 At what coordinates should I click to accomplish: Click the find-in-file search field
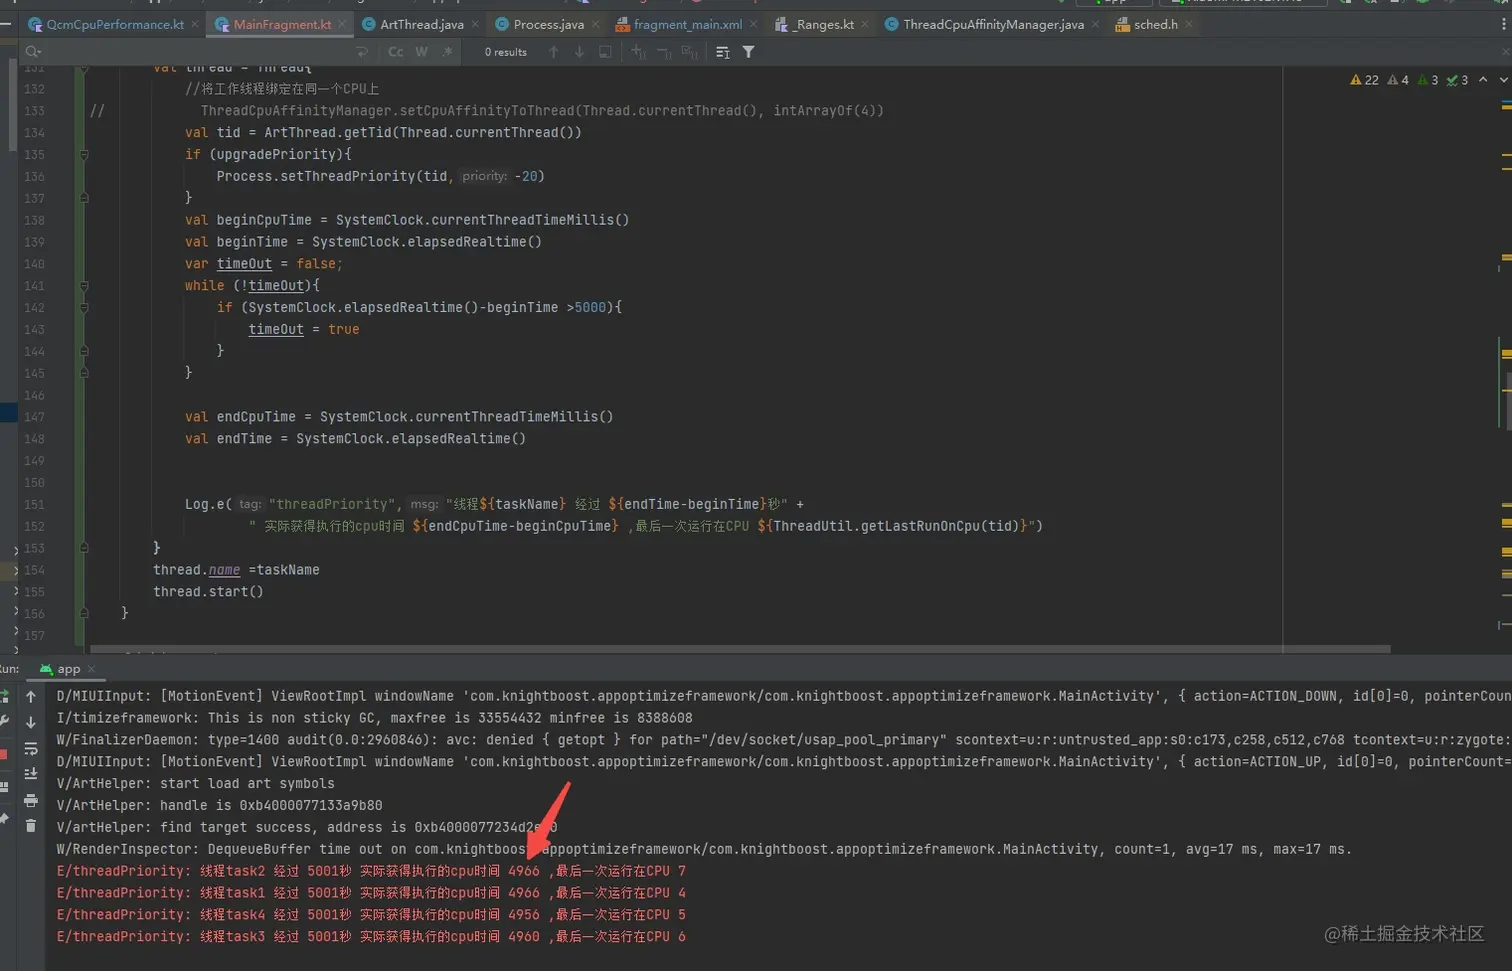coord(195,52)
